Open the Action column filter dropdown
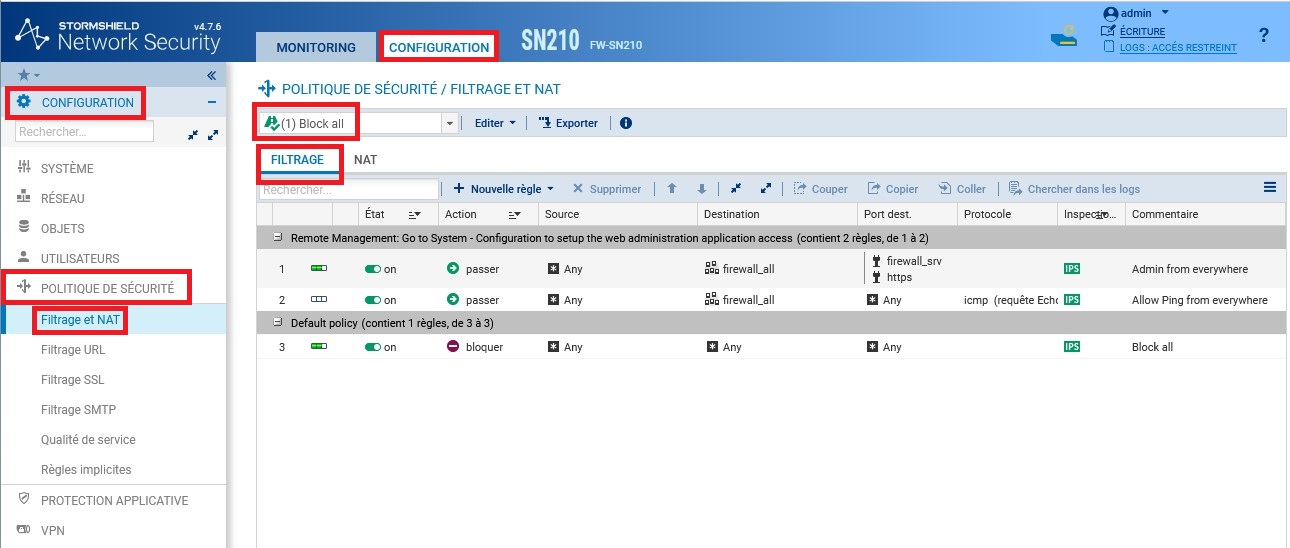The height and width of the screenshot is (548, 1290). 516,215
